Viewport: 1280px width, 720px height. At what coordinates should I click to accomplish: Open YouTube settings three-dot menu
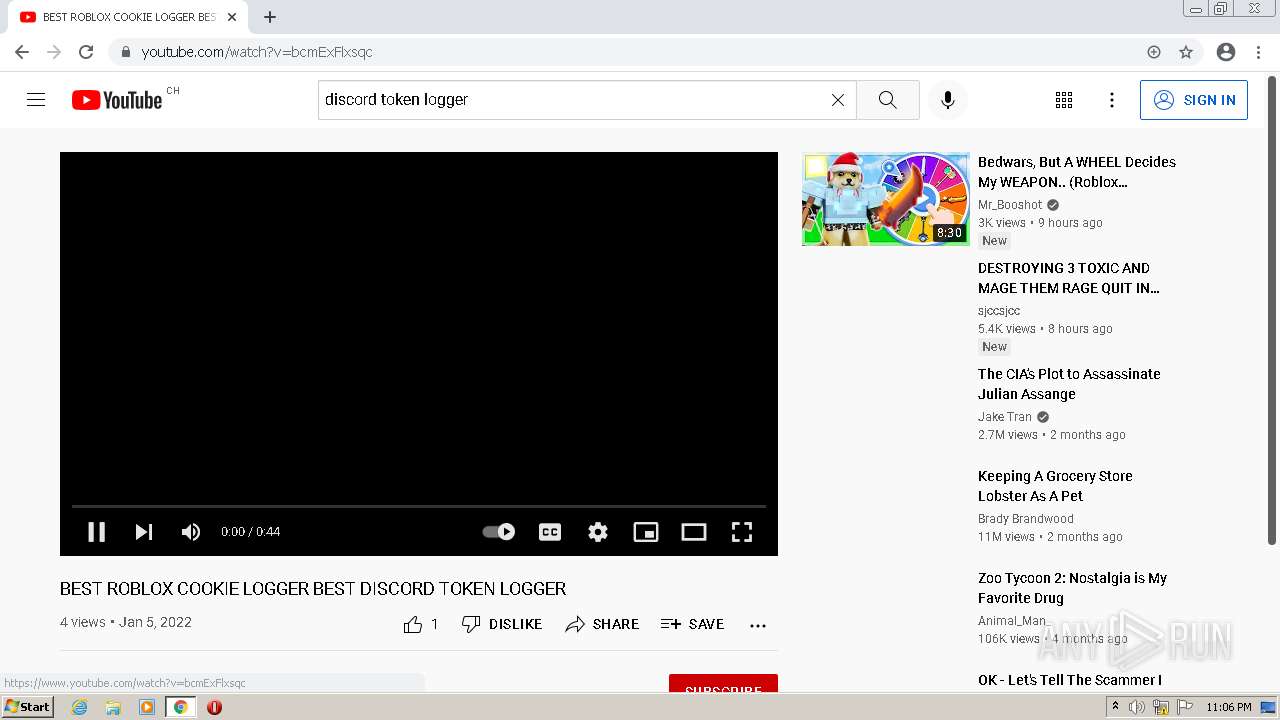(x=1112, y=100)
